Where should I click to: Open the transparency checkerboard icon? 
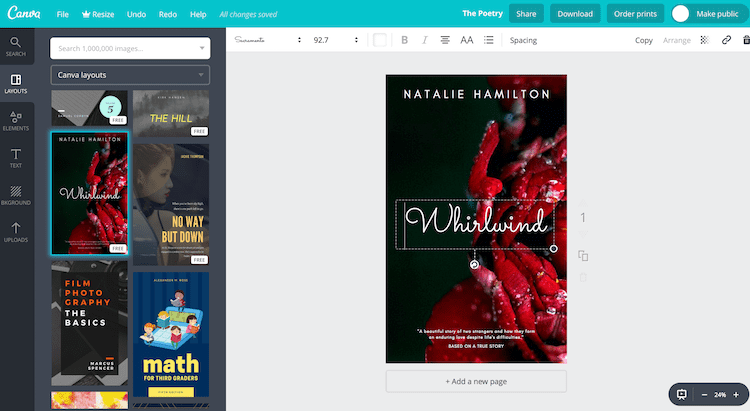point(704,40)
